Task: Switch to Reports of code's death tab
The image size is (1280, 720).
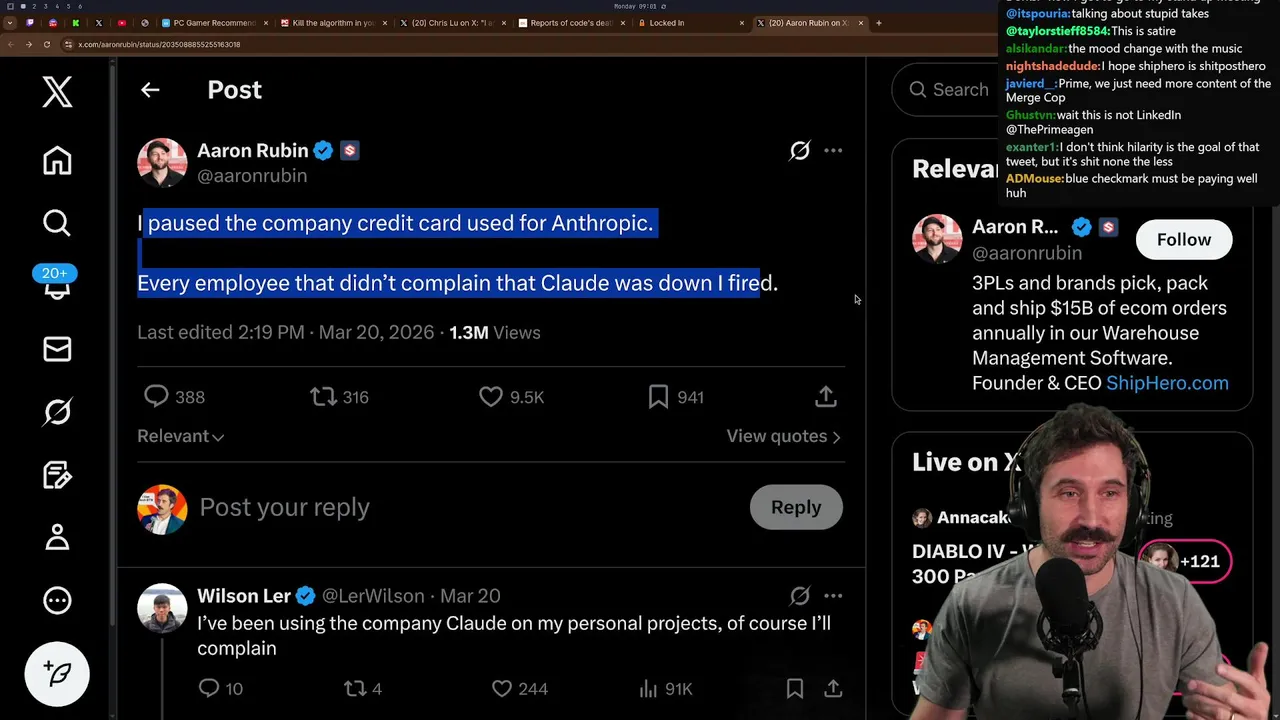Action: [x=571, y=23]
